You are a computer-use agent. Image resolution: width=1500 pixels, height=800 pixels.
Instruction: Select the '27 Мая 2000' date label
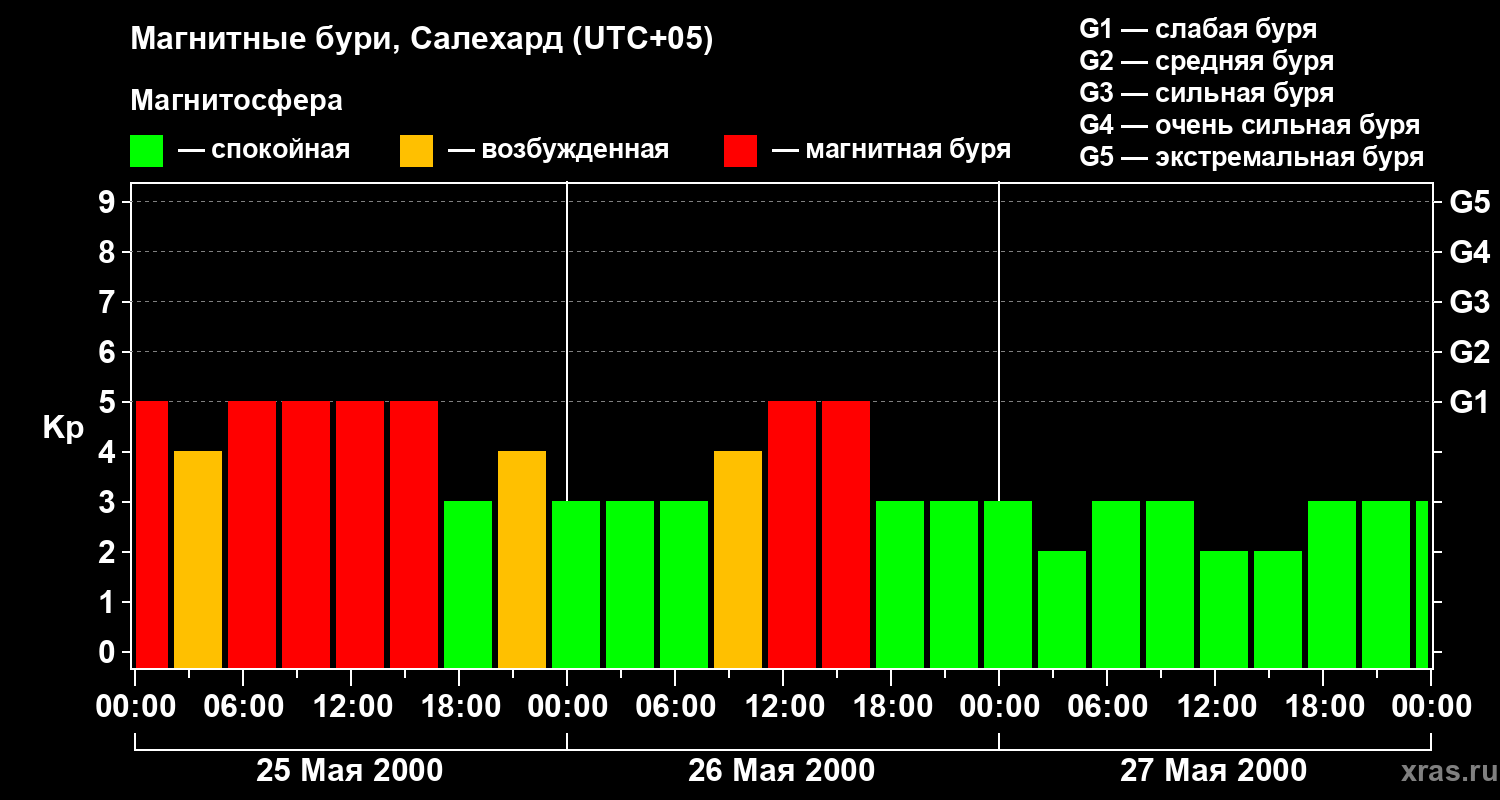[1214, 771]
